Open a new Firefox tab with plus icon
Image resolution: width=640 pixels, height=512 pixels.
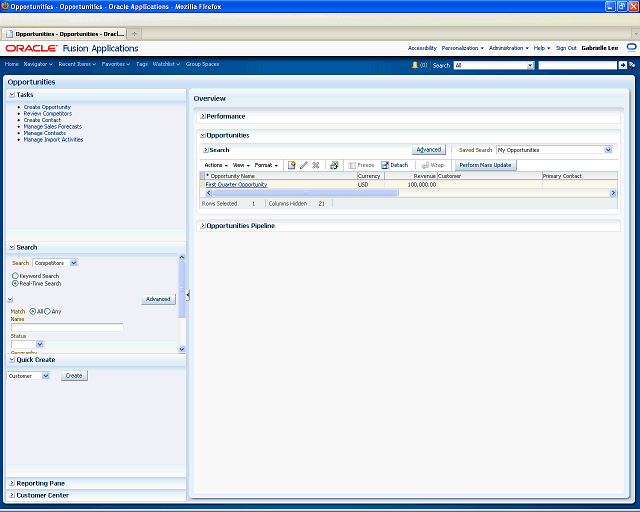pyautogui.click(x=134, y=34)
